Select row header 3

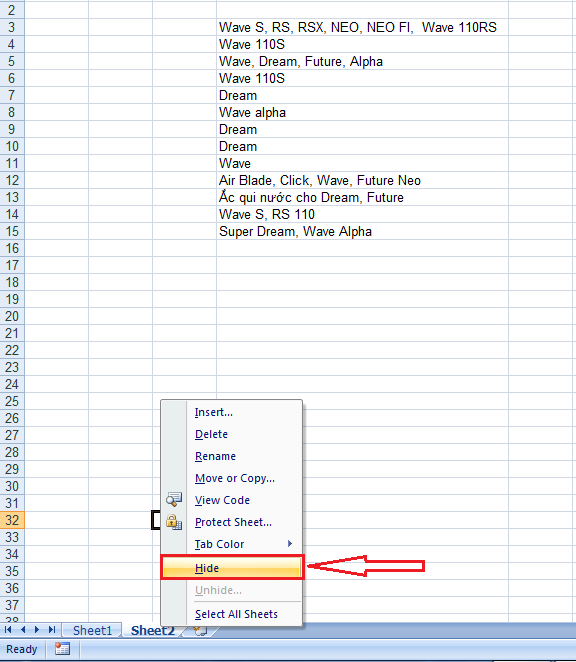12,27
